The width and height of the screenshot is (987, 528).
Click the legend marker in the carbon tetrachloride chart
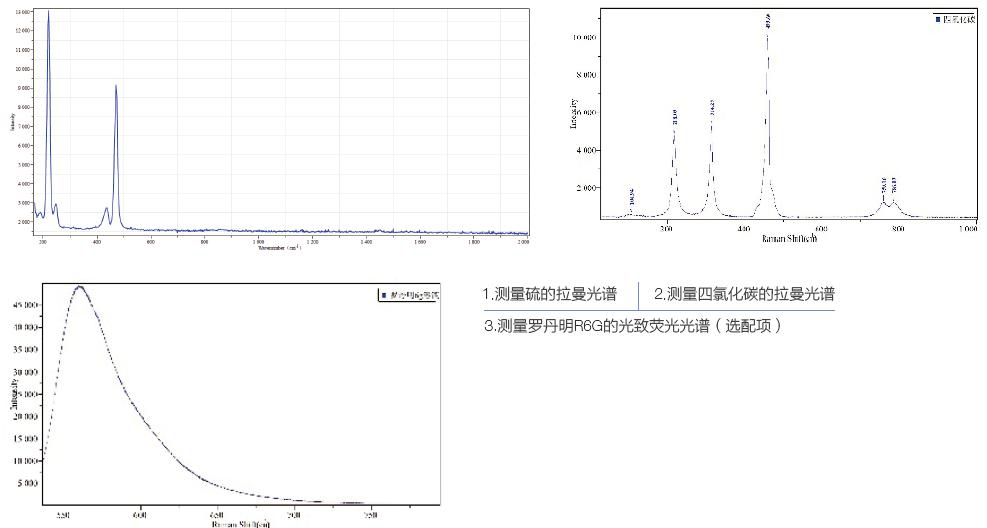click(937, 19)
